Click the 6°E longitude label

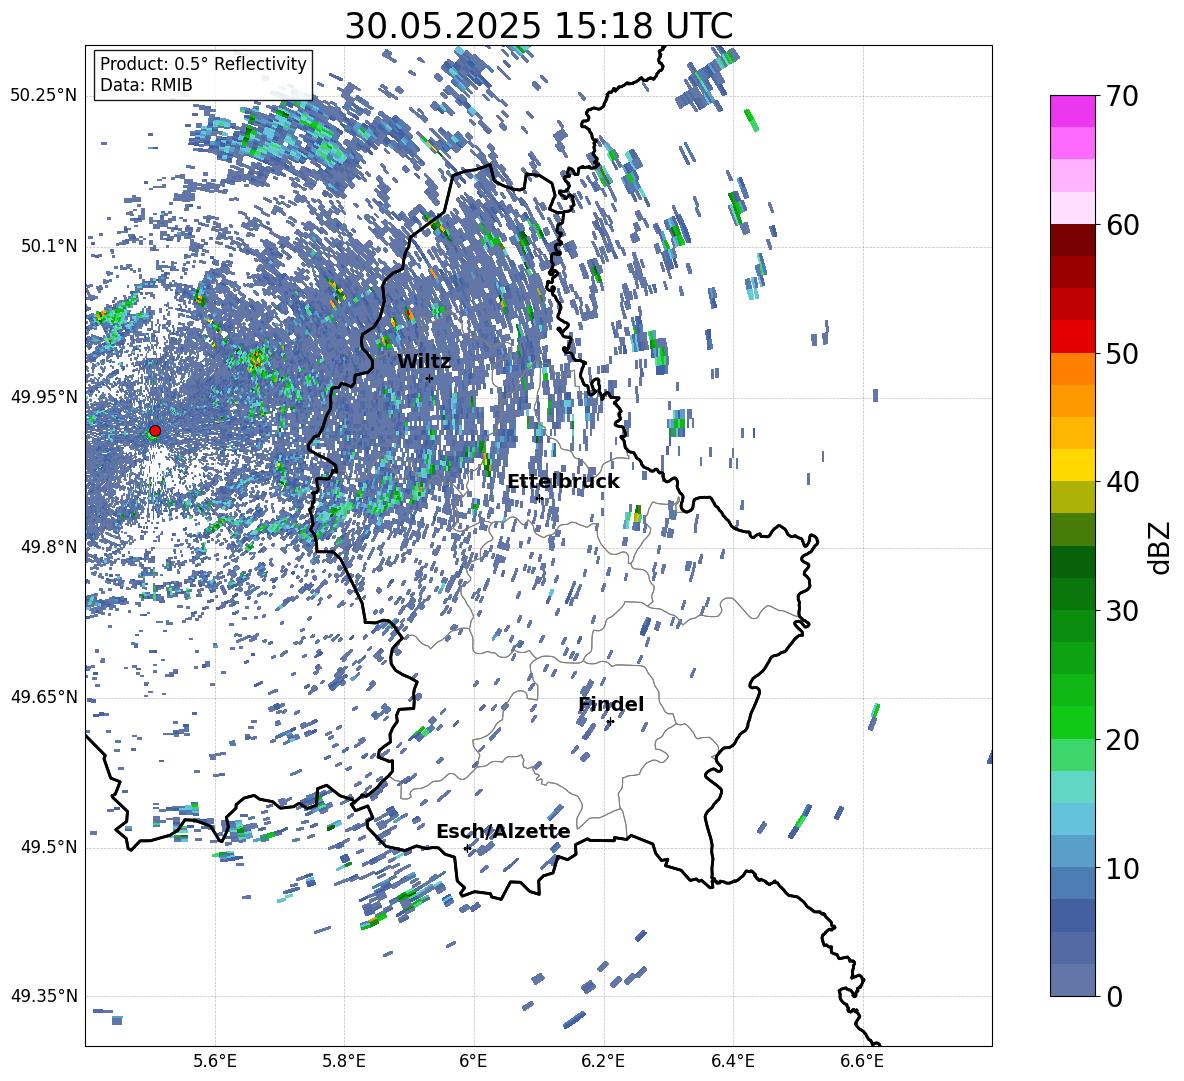(x=473, y=1061)
